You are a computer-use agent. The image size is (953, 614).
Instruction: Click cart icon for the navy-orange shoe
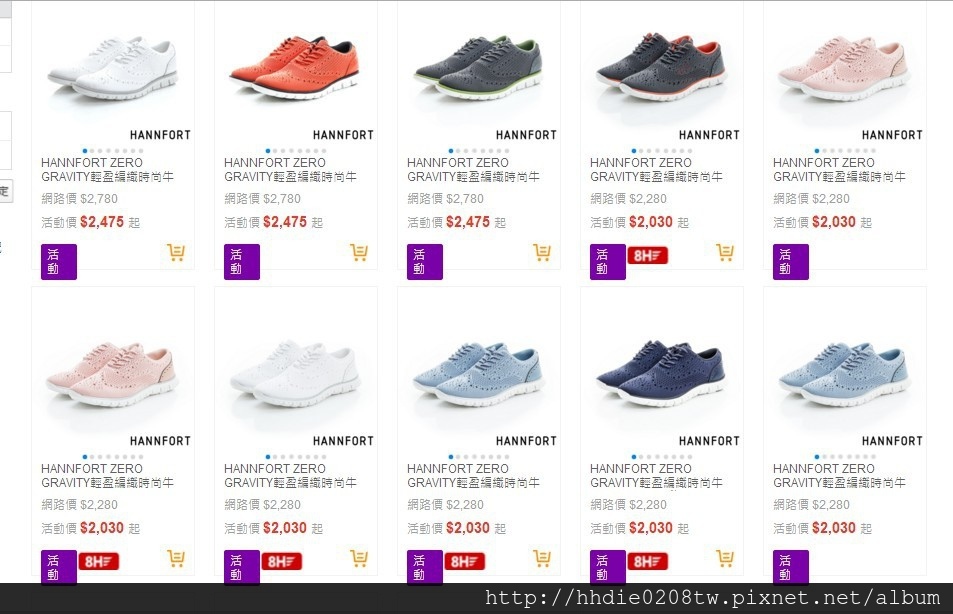pos(724,252)
